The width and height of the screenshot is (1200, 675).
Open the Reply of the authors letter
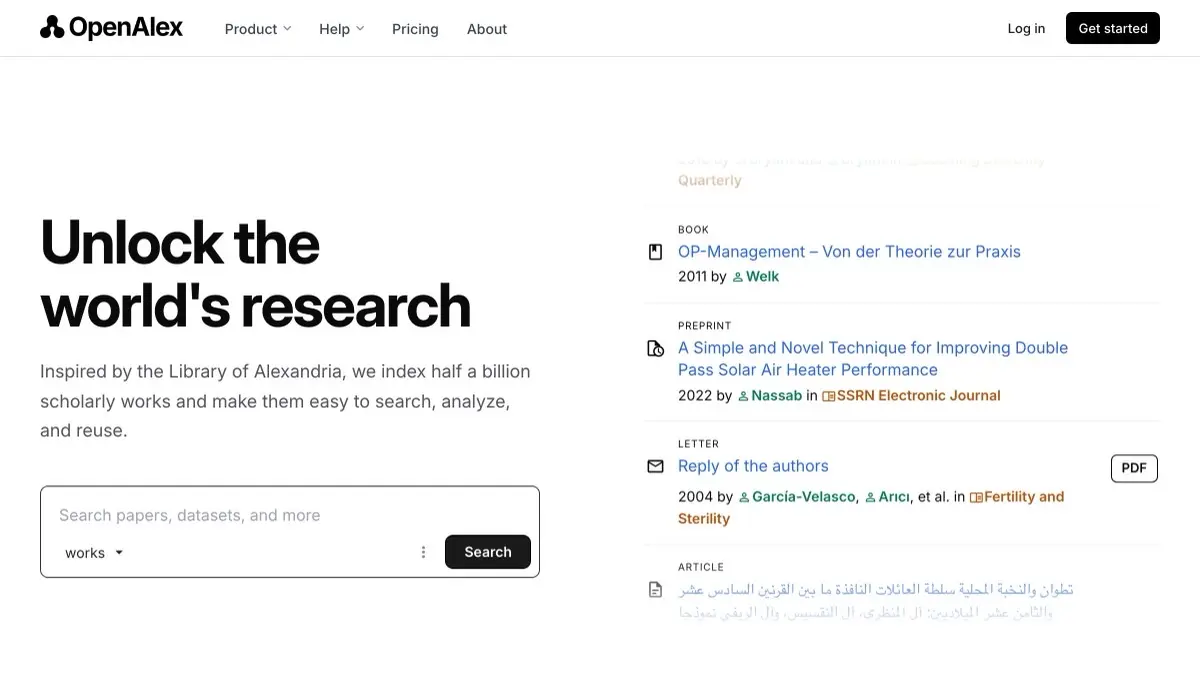[753, 466]
